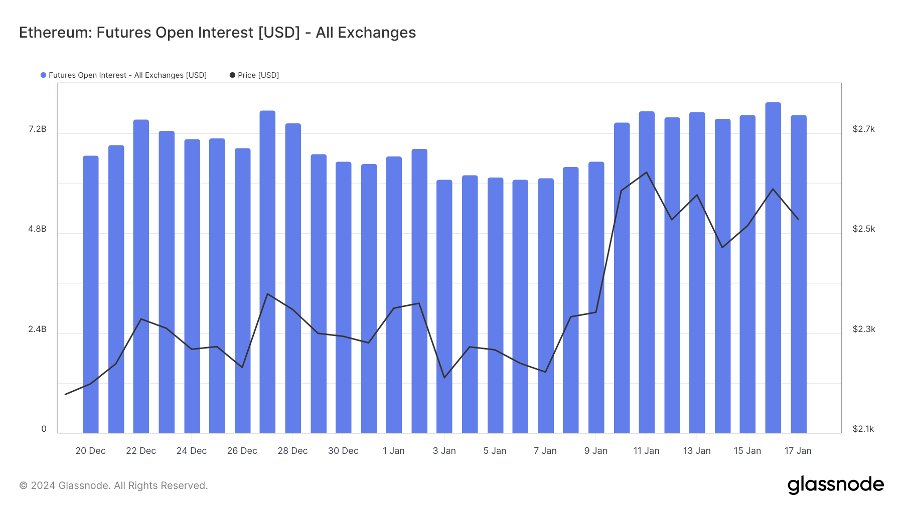Click the glassnode logo
The image size is (904, 508).
(x=835, y=485)
